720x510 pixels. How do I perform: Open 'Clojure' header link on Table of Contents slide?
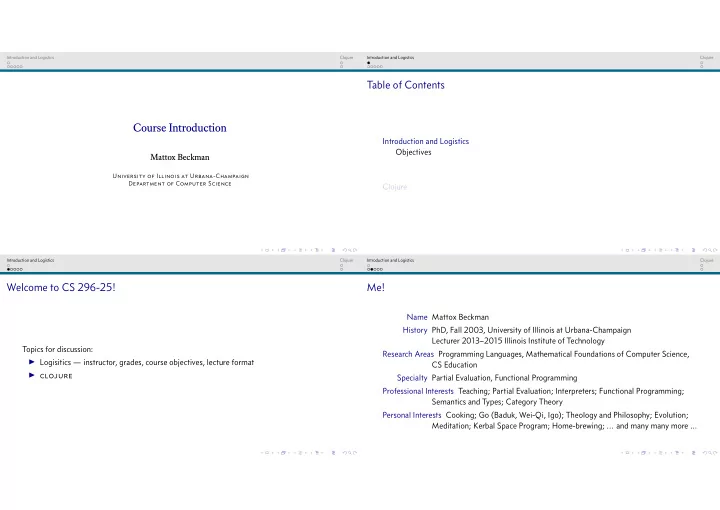coord(707,57)
